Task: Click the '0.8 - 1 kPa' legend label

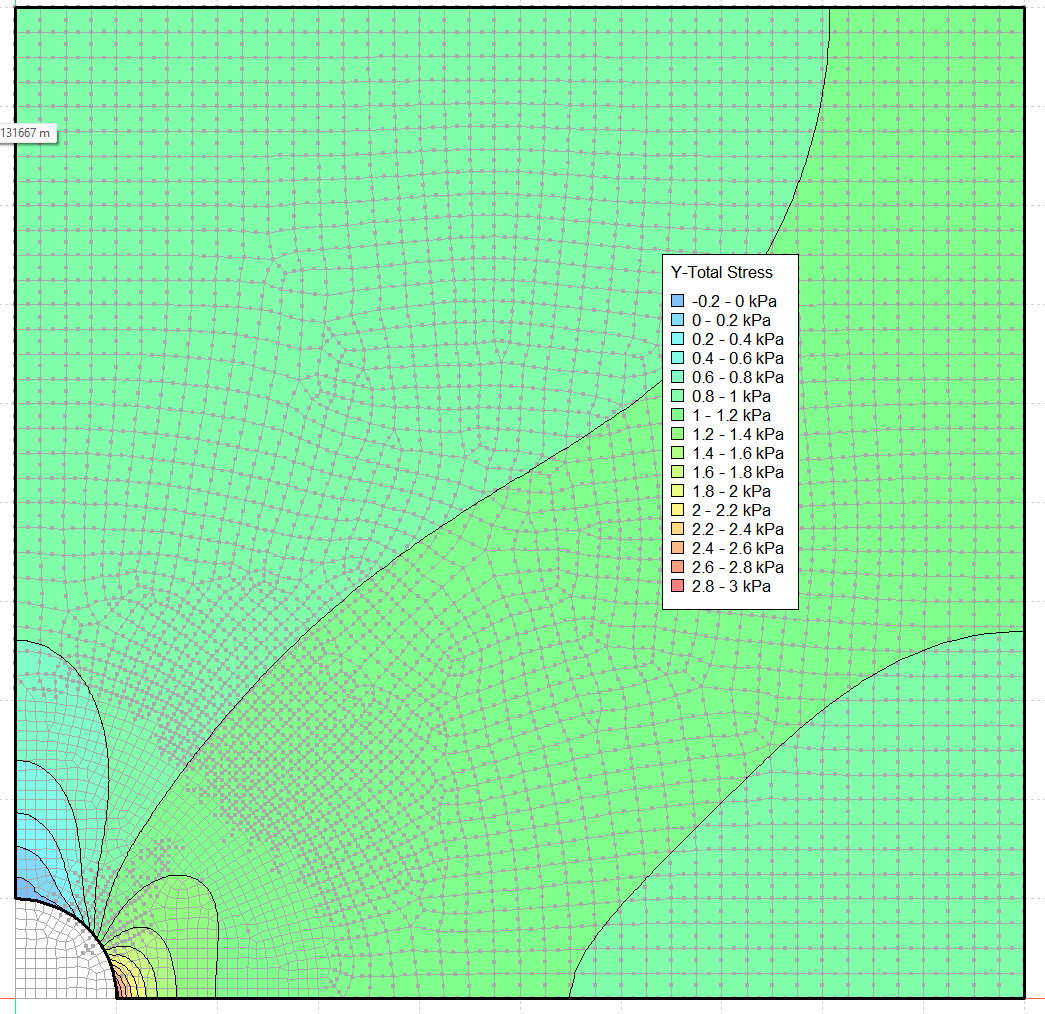Action: (x=731, y=396)
